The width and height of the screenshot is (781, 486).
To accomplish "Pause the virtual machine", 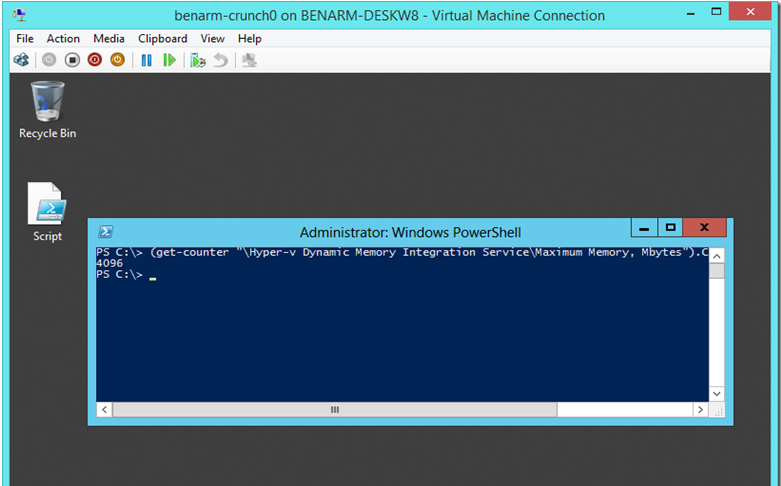I will click(x=146, y=60).
